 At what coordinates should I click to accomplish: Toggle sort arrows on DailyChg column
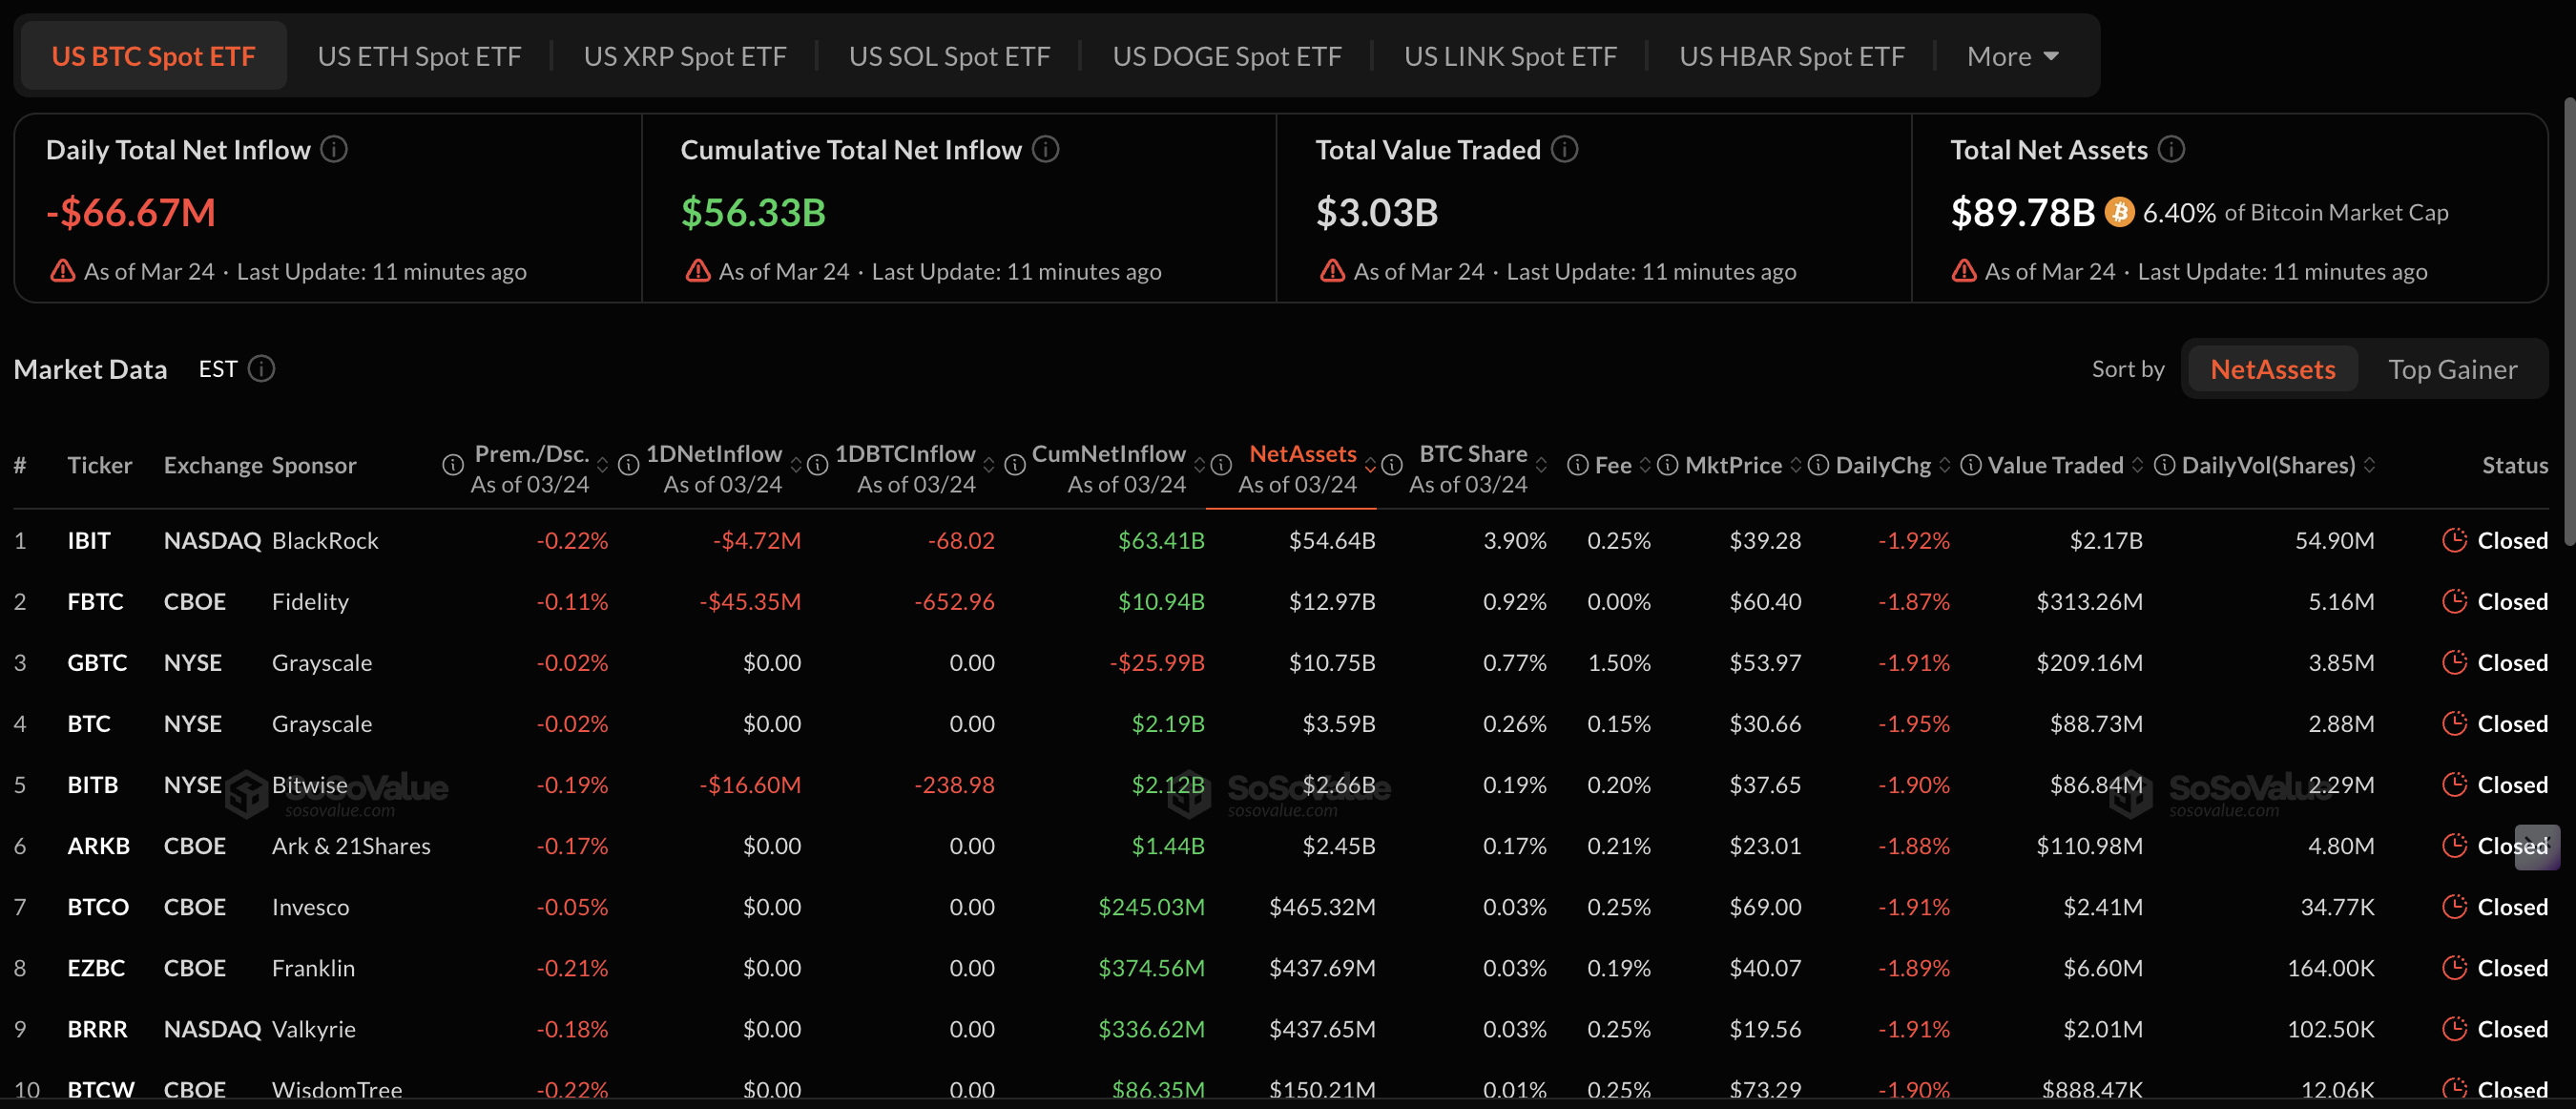coord(1945,465)
